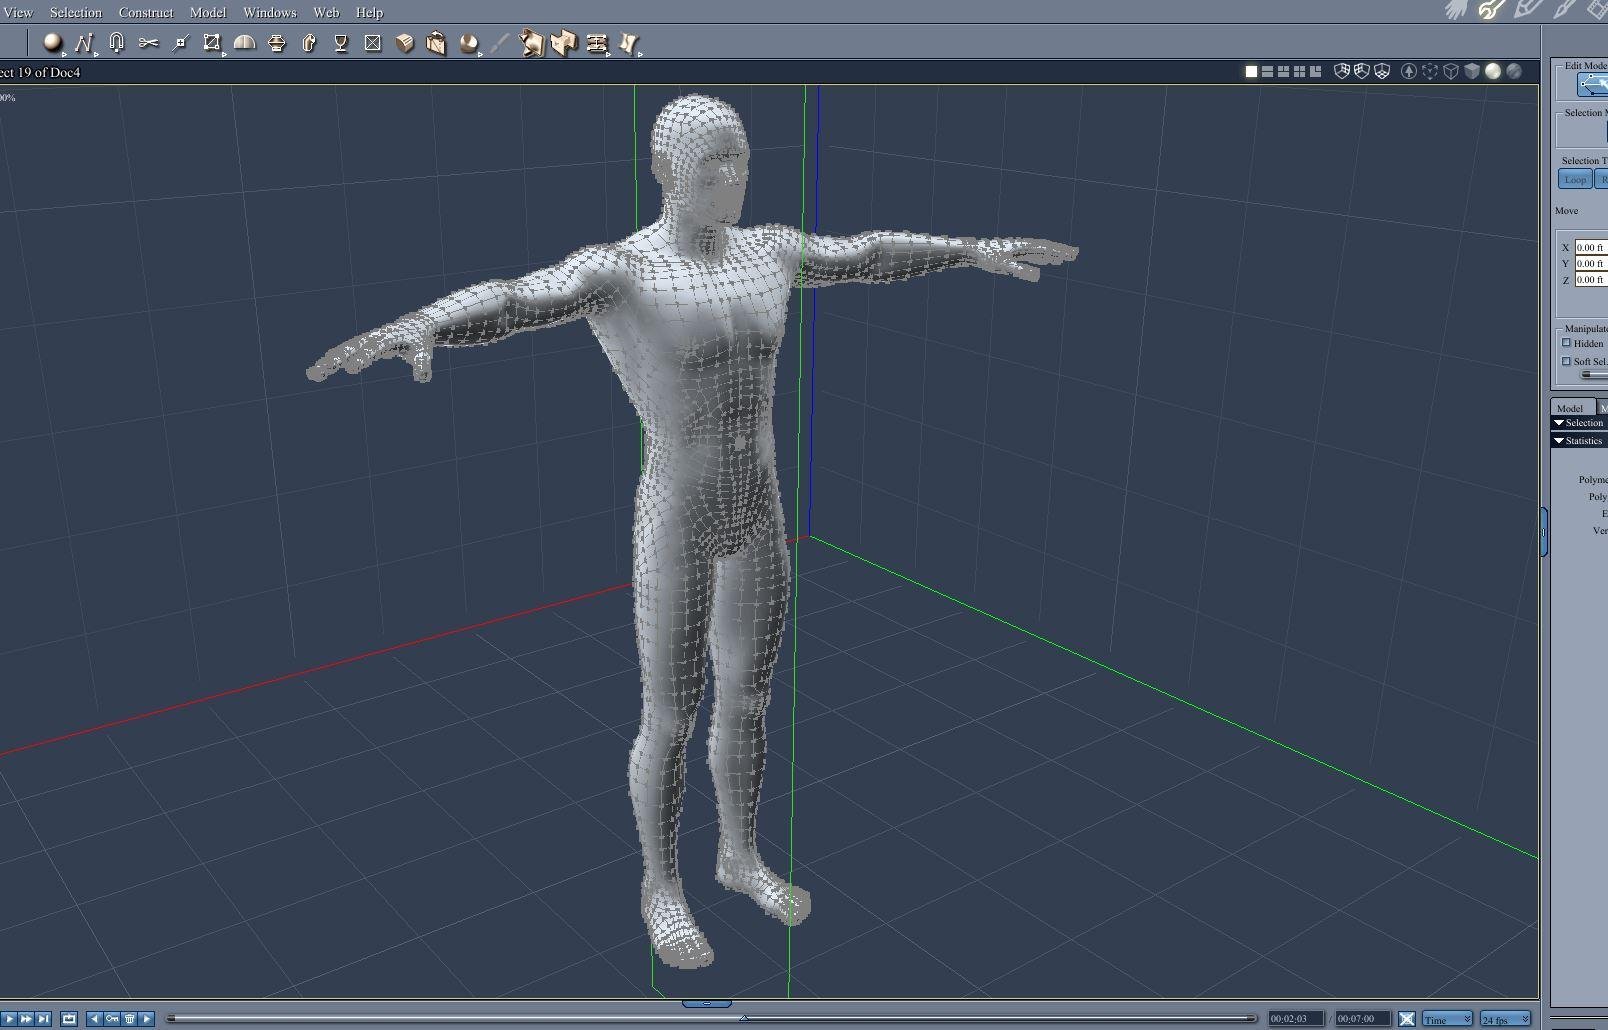This screenshot has height=1030, width=1608.
Task: Click the Loop selection type button
Action: tap(1575, 179)
